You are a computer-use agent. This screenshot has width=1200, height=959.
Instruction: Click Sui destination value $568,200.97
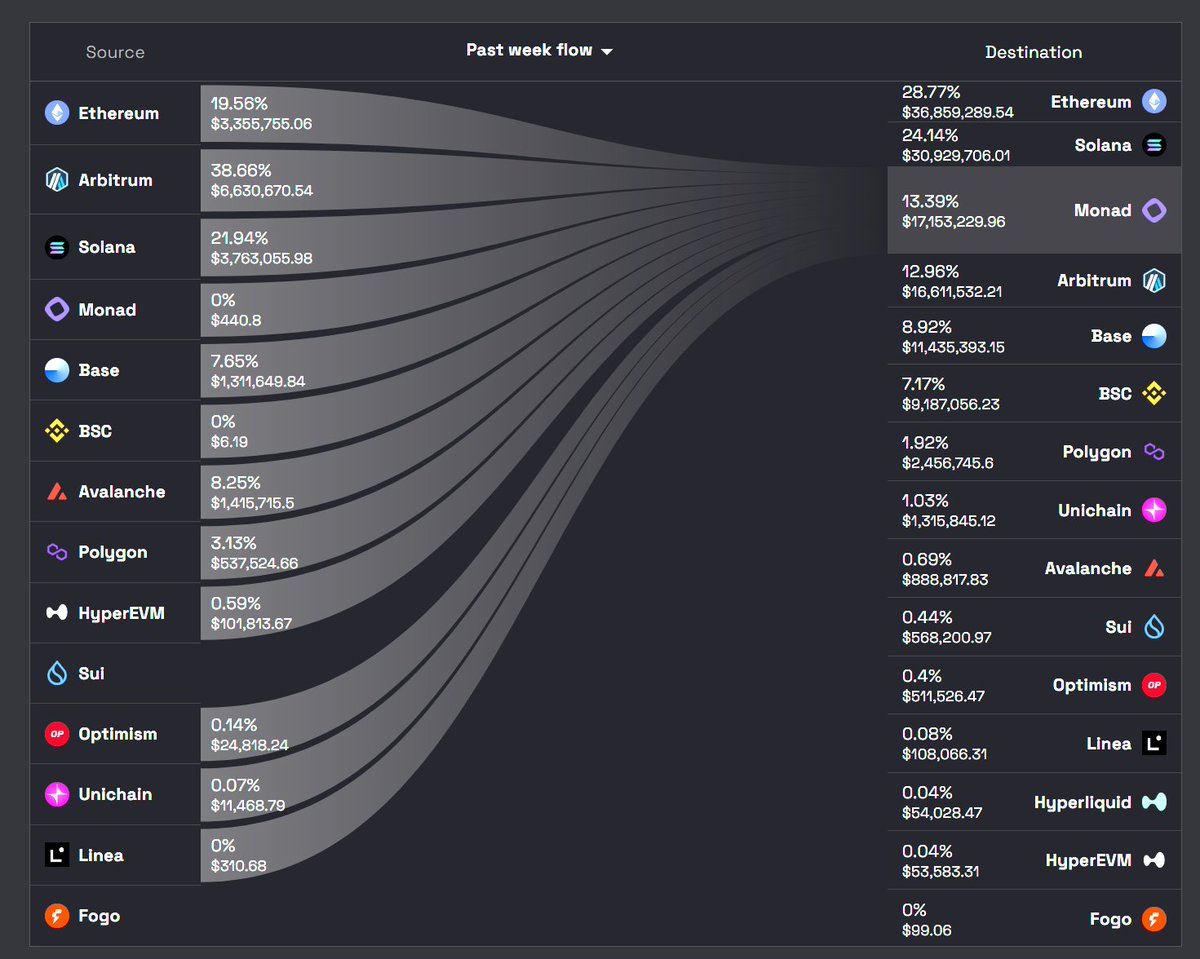click(947, 637)
